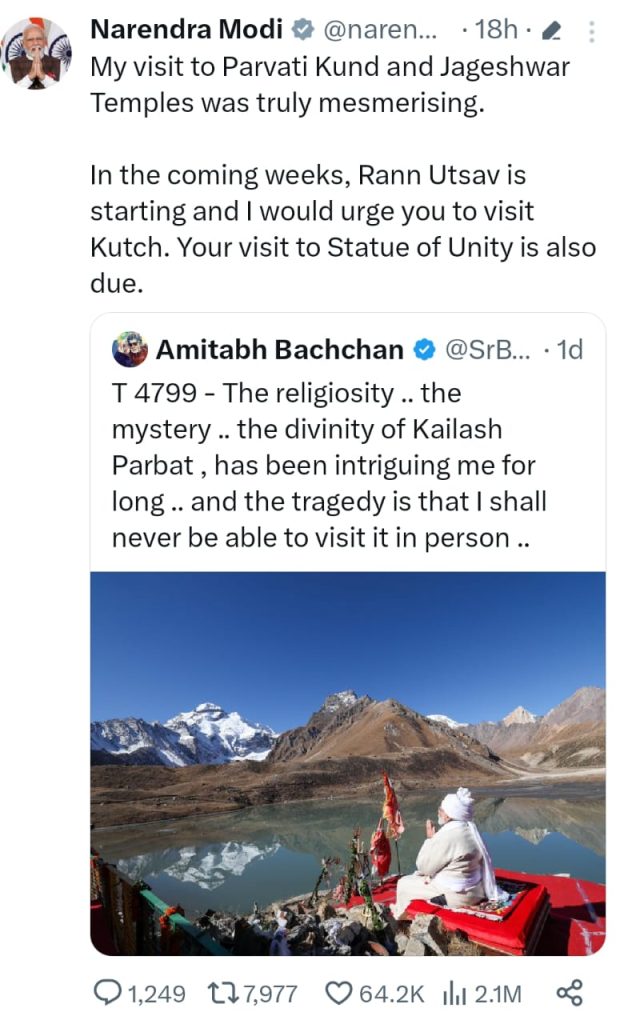This screenshot has height=1024, width=628.
Task: Open the three-dot more options menu
Action: tap(591, 31)
